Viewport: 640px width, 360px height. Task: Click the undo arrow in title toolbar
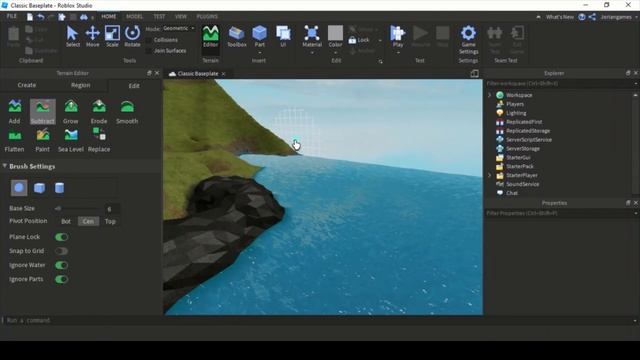point(41,17)
